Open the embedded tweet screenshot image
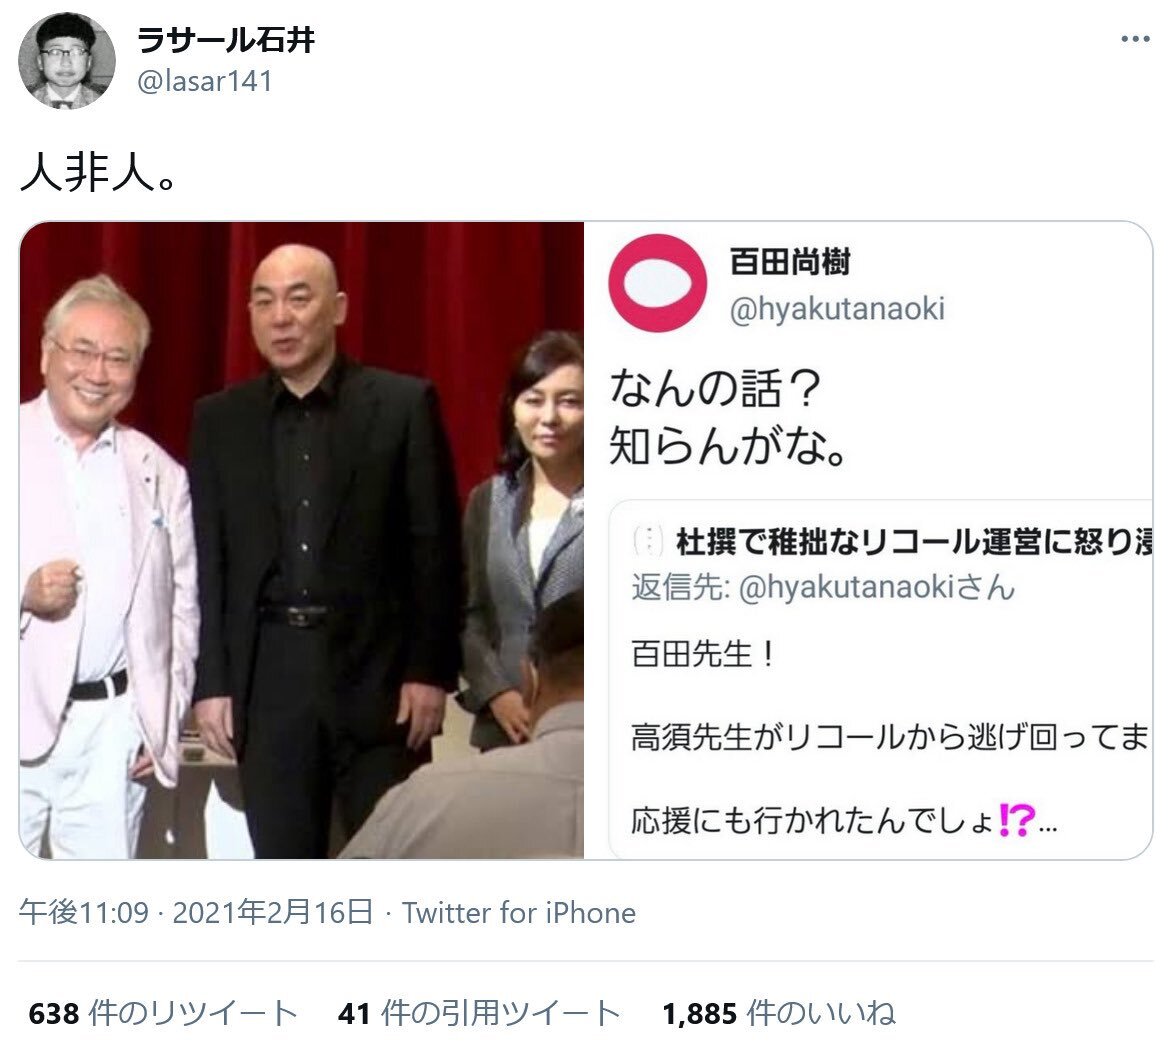The width and height of the screenshot is (1172, 1048). (868, 540)
